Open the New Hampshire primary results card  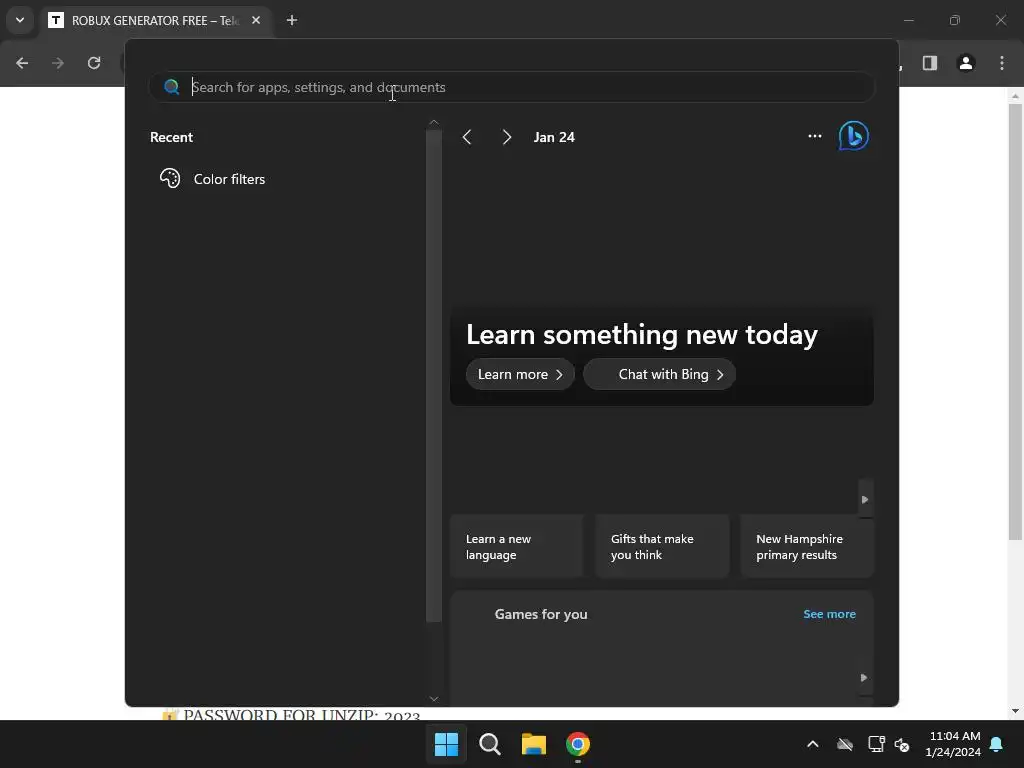click(x=807, y=547)
